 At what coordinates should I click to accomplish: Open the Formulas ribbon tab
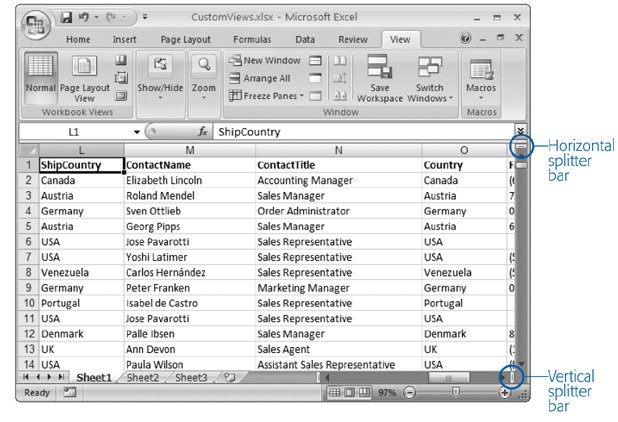pyautogui.click(x=251, y=39)
